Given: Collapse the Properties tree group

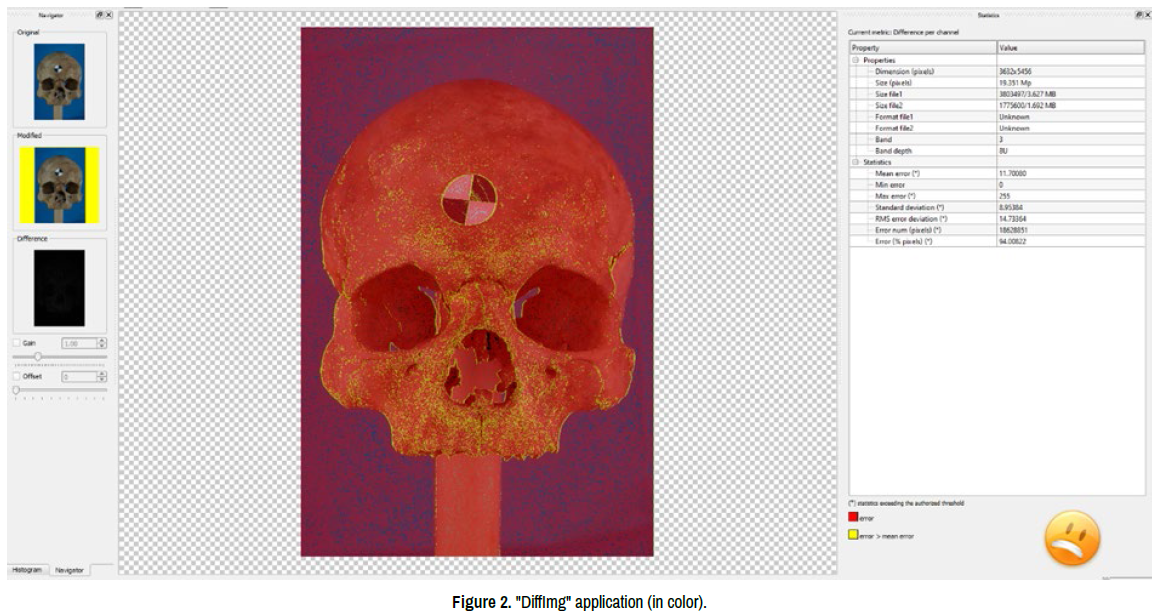Looking at the screenshot, I should click(x=856, y=60).
